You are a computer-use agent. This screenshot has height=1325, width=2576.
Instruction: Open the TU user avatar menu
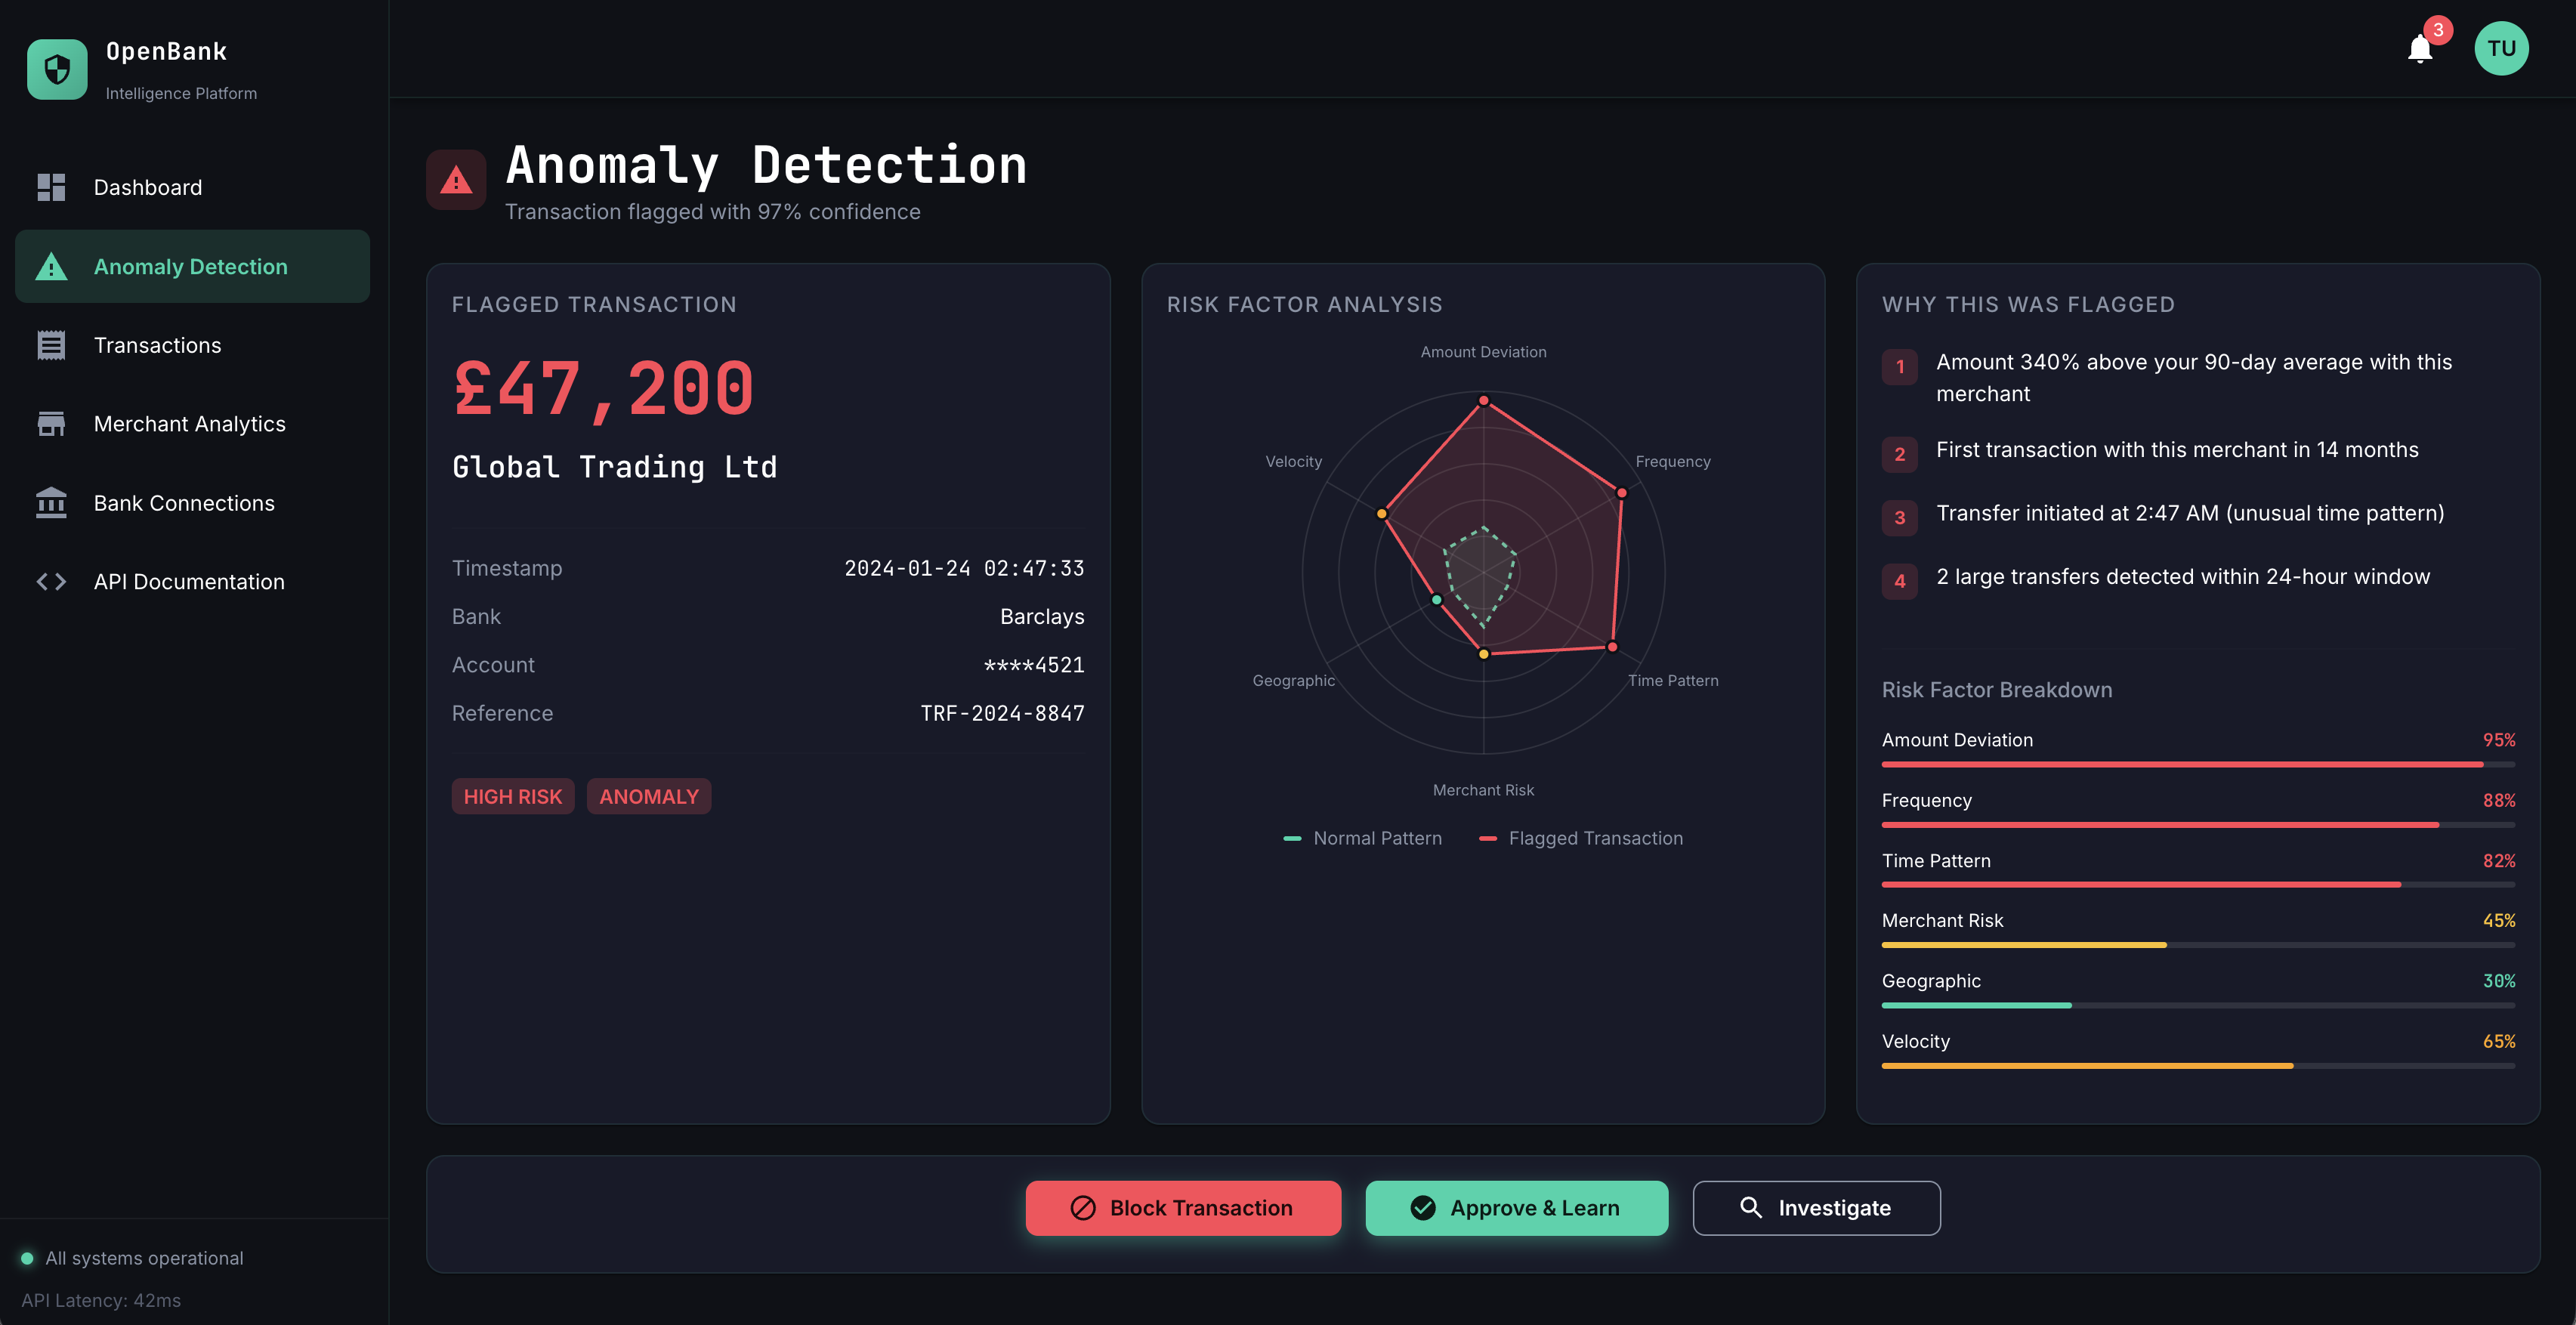point(2501,49)
